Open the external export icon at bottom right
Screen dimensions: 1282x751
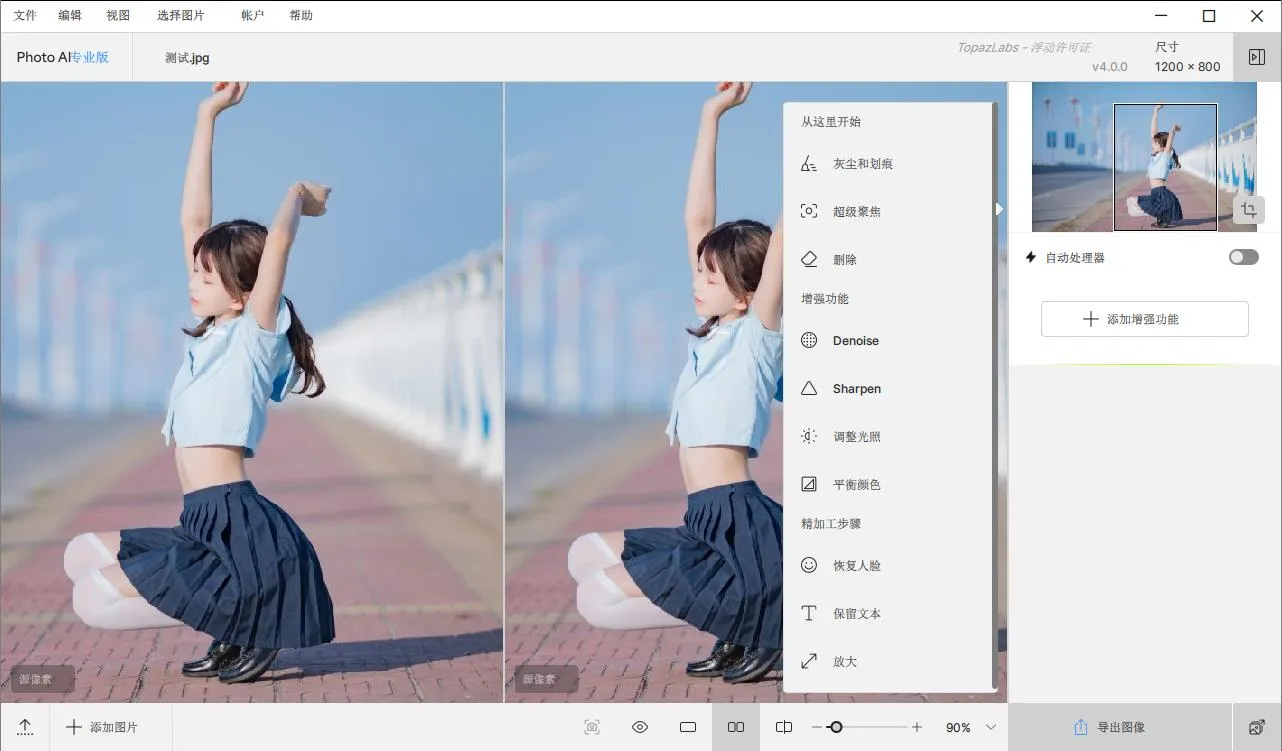click(1257, 727)
